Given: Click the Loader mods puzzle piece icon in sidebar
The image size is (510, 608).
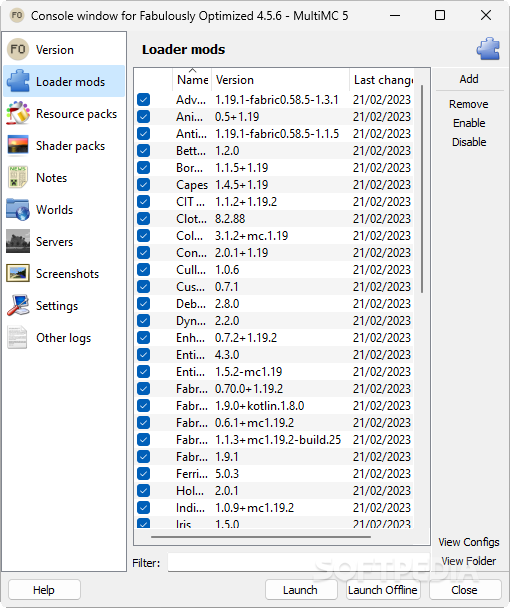Looking at the screenshot, I should pos(18,81).
